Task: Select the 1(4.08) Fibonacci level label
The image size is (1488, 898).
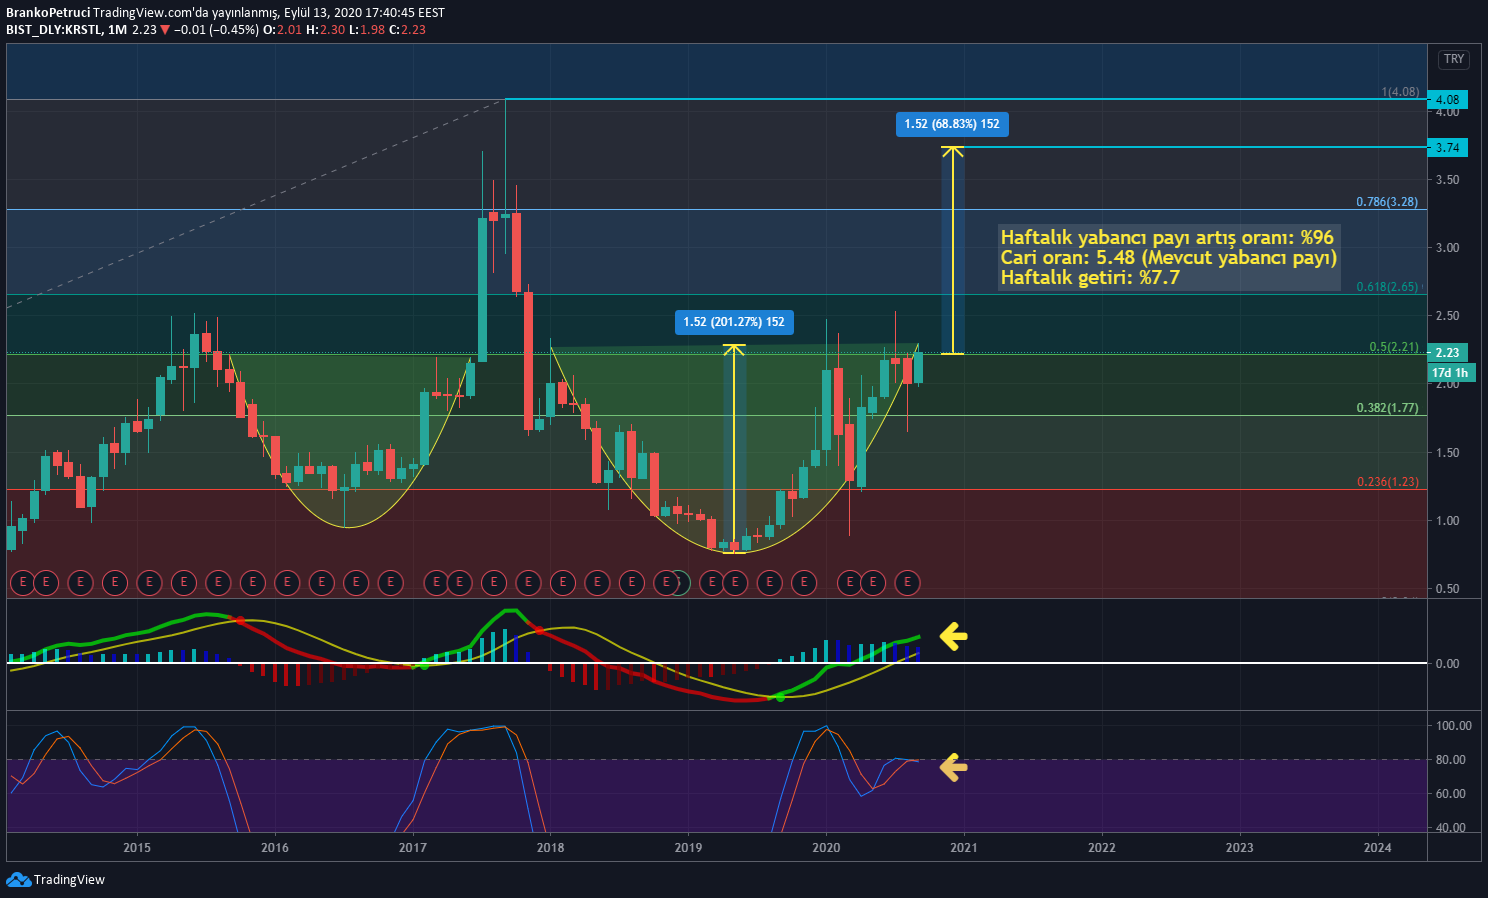Action: (x=1400, y=92)
